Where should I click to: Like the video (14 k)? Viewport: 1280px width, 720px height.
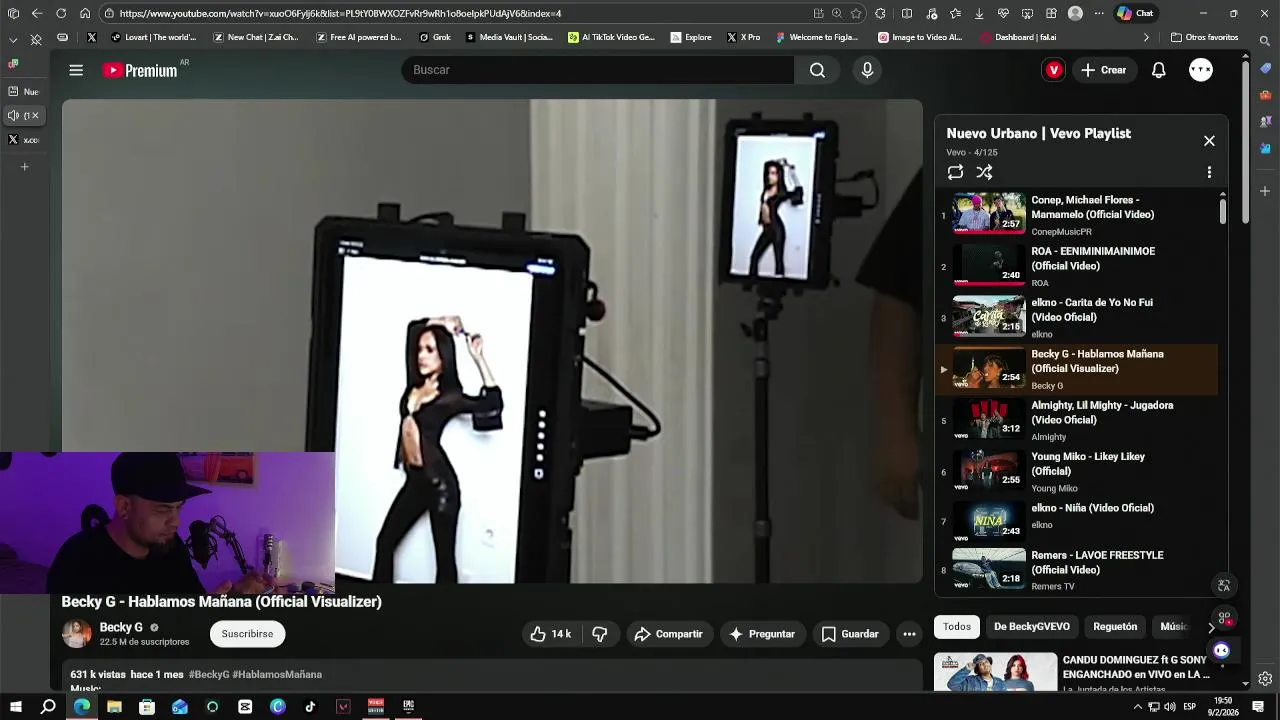coord(550,634)
